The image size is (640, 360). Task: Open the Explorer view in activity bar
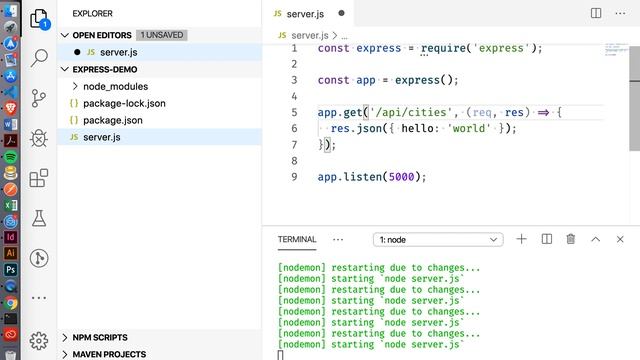click(x=40, y=19)
